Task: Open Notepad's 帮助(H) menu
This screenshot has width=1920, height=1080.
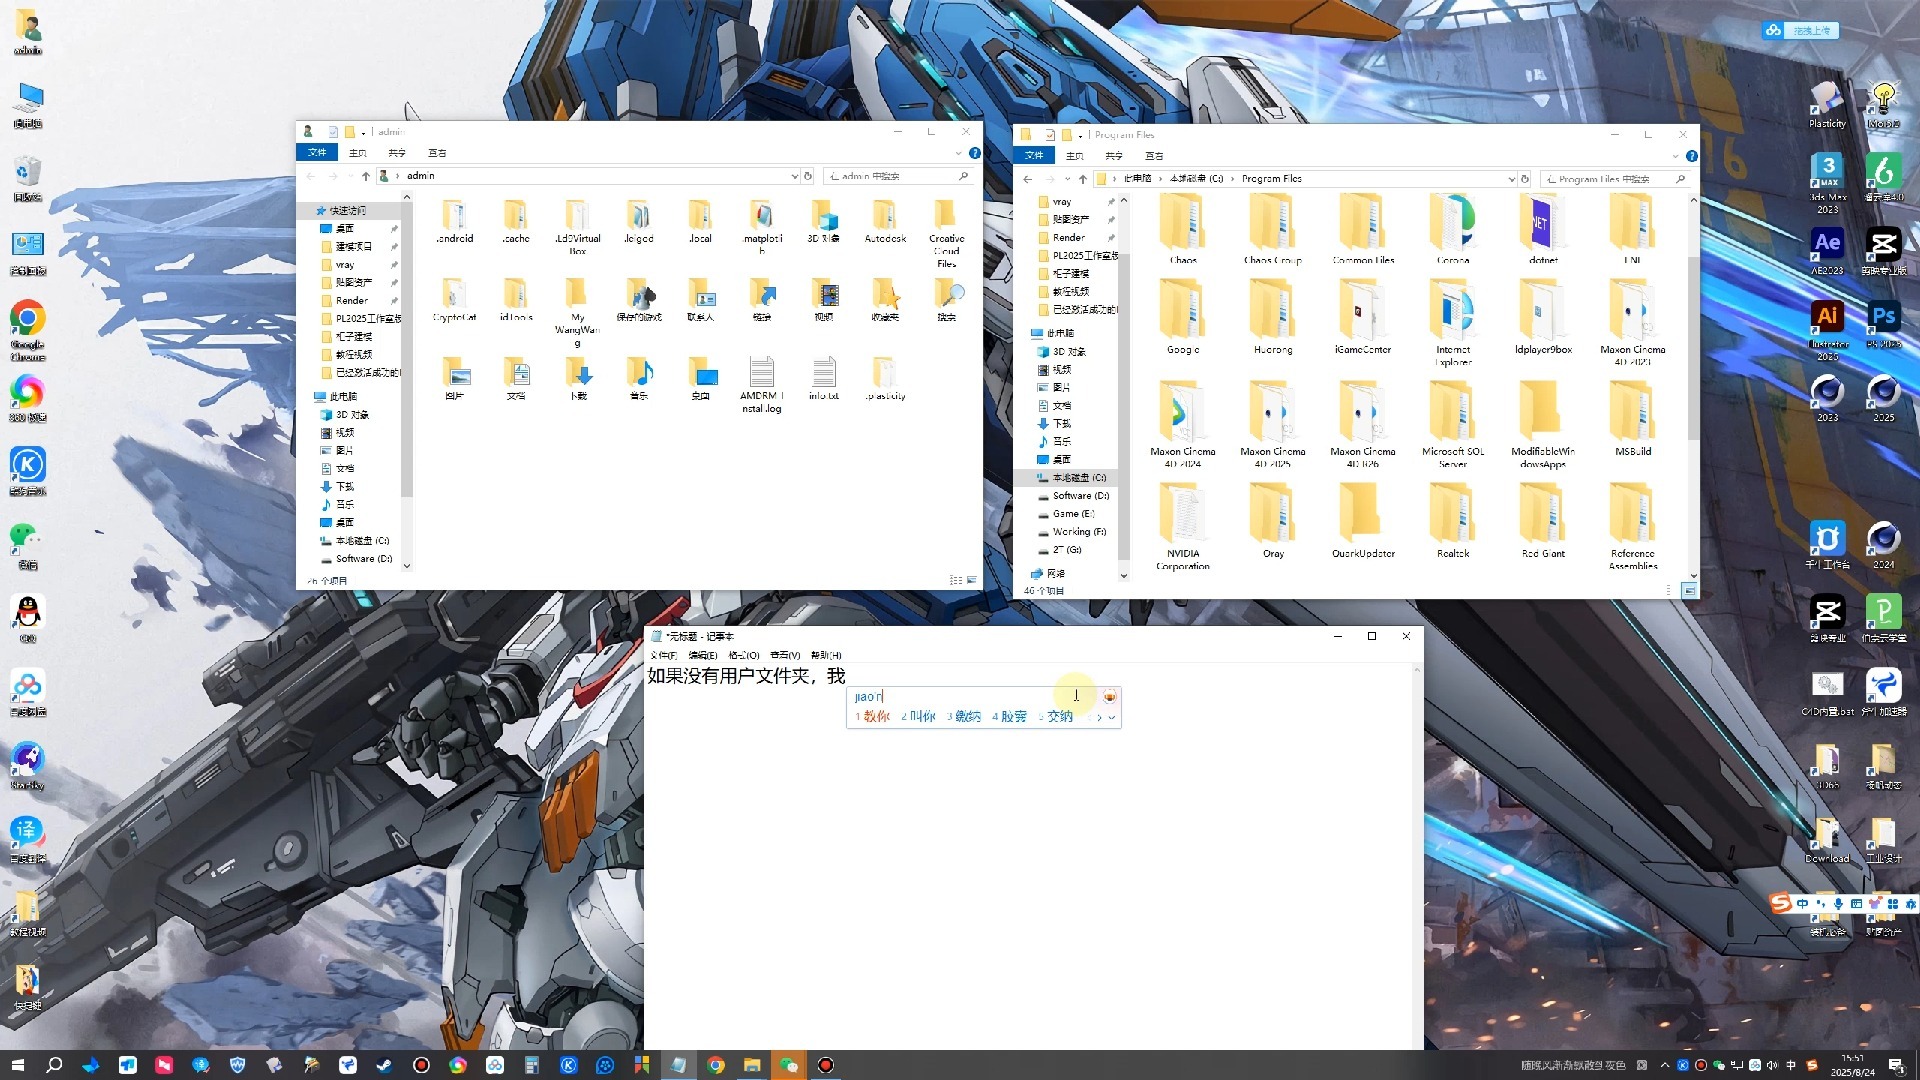Action: [826, 655]
